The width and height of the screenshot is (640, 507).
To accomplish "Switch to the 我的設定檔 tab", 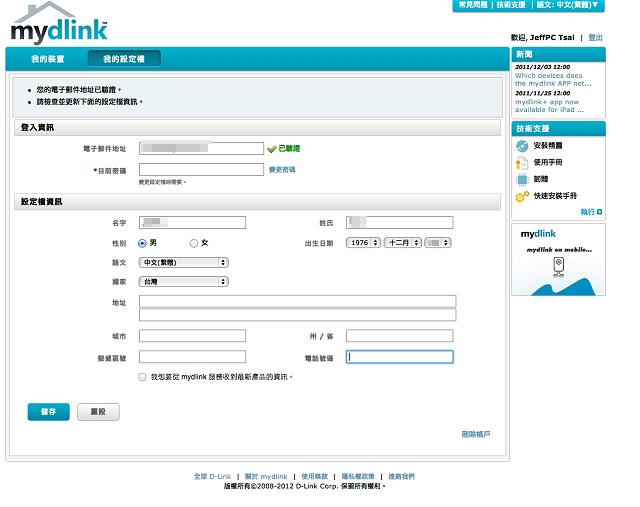I will 124,59.
